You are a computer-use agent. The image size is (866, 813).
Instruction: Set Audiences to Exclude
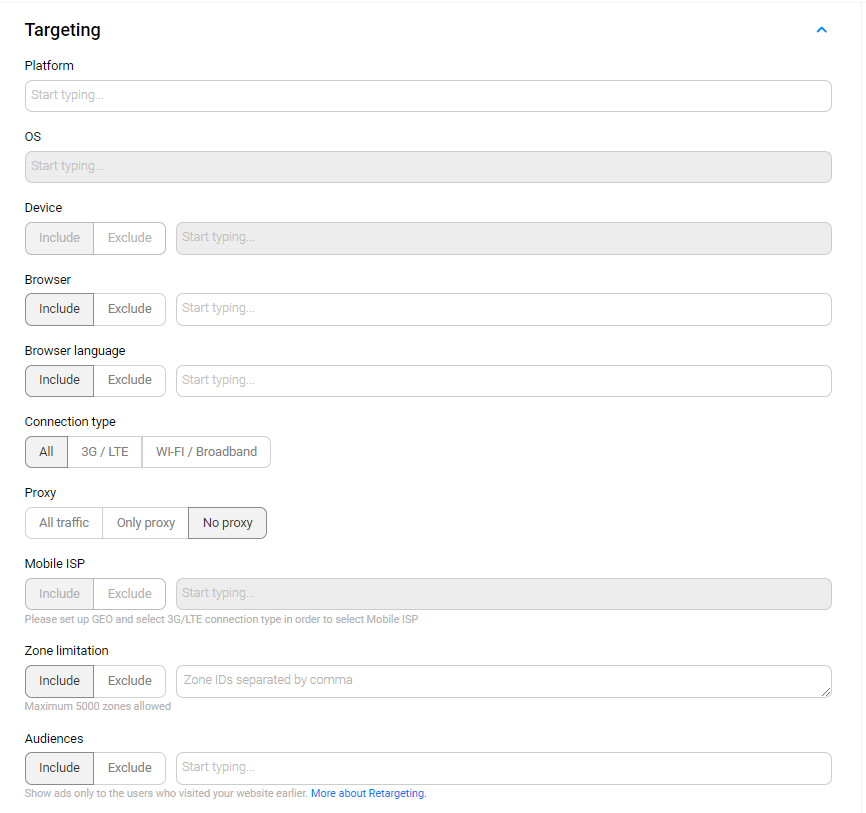pos(130,768)
